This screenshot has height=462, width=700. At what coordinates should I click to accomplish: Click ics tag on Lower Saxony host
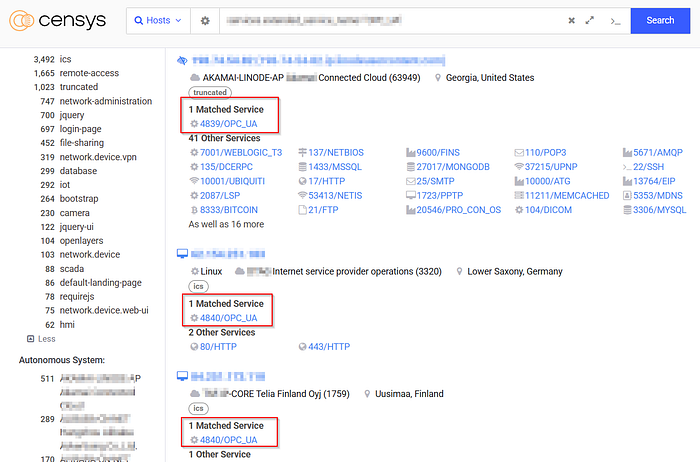tap(198, 286)
